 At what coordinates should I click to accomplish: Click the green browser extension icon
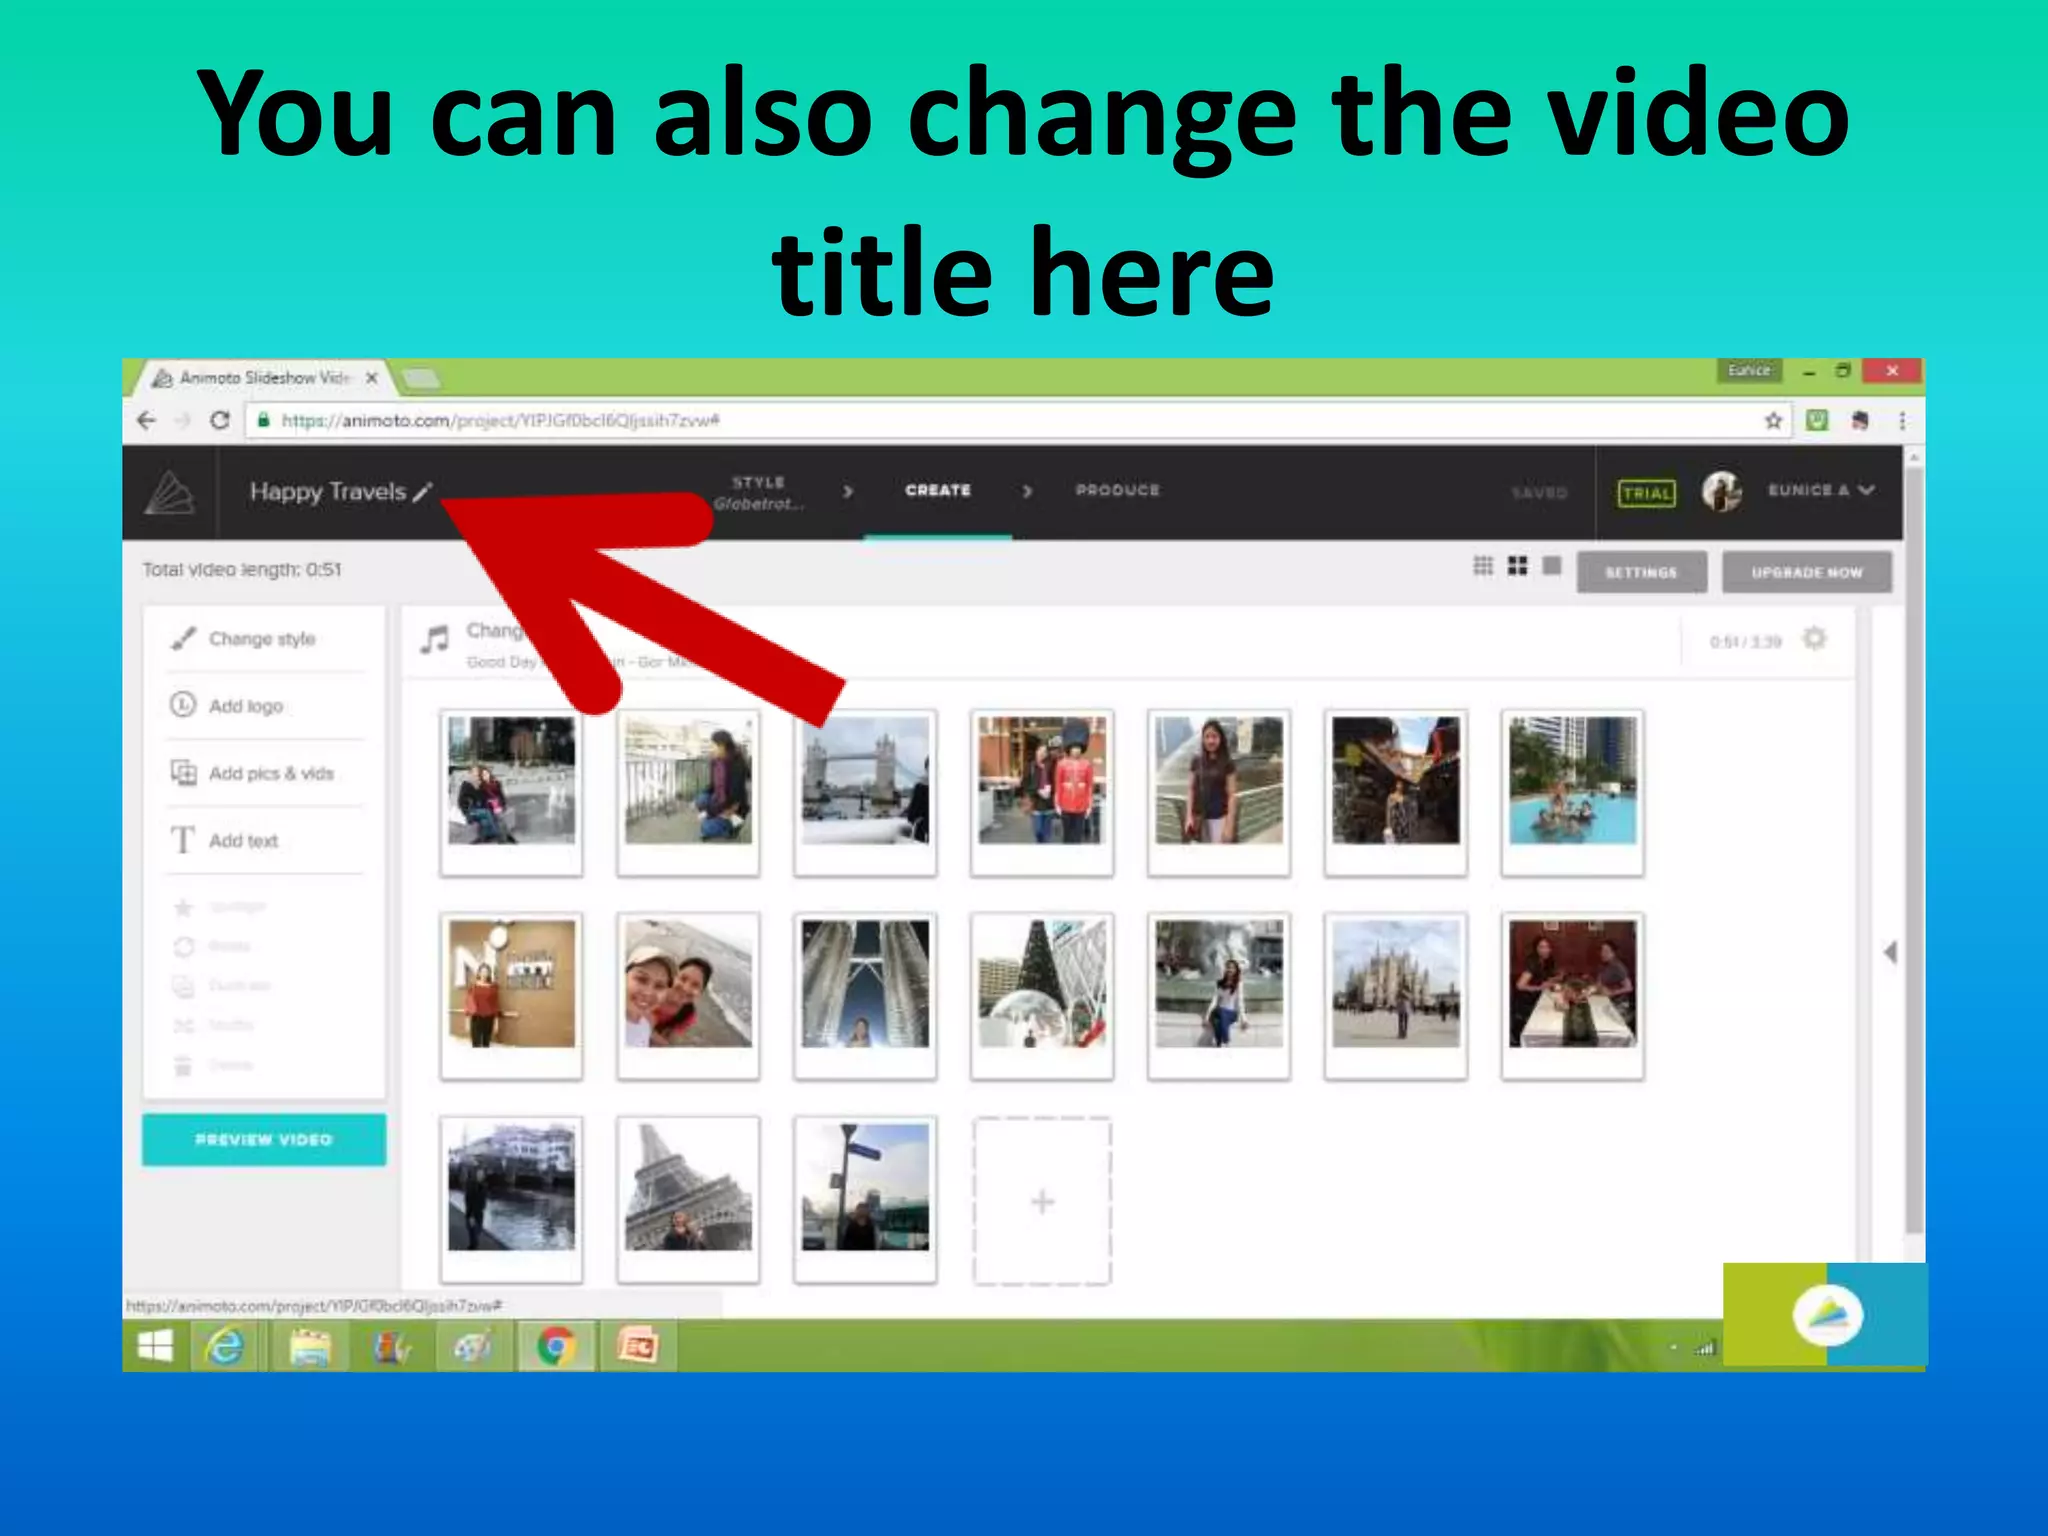(x=1817, y=420)
